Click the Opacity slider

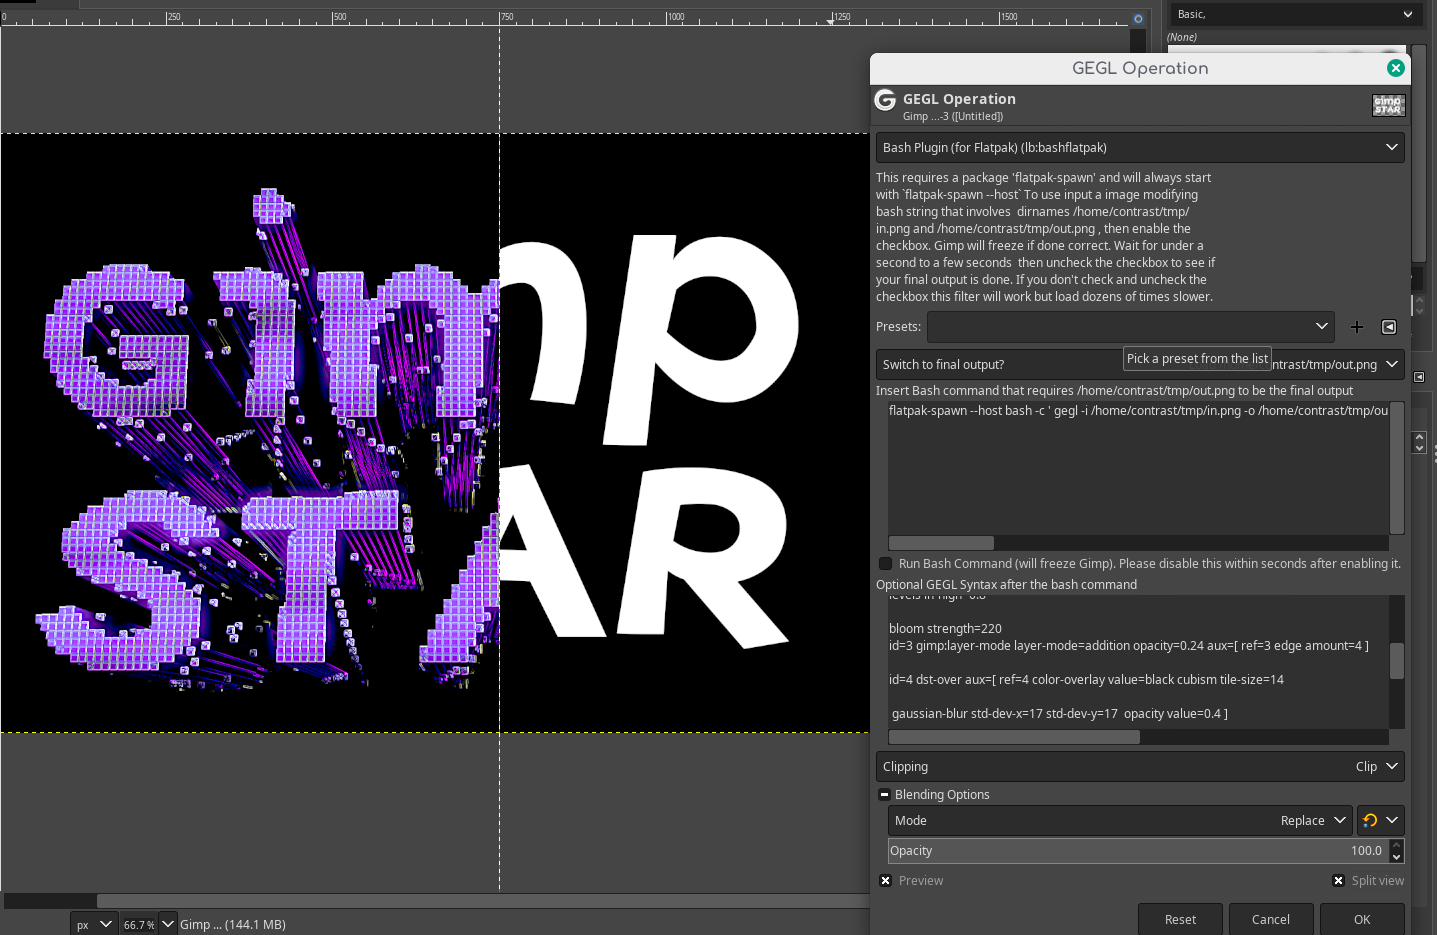[1138, 851]
